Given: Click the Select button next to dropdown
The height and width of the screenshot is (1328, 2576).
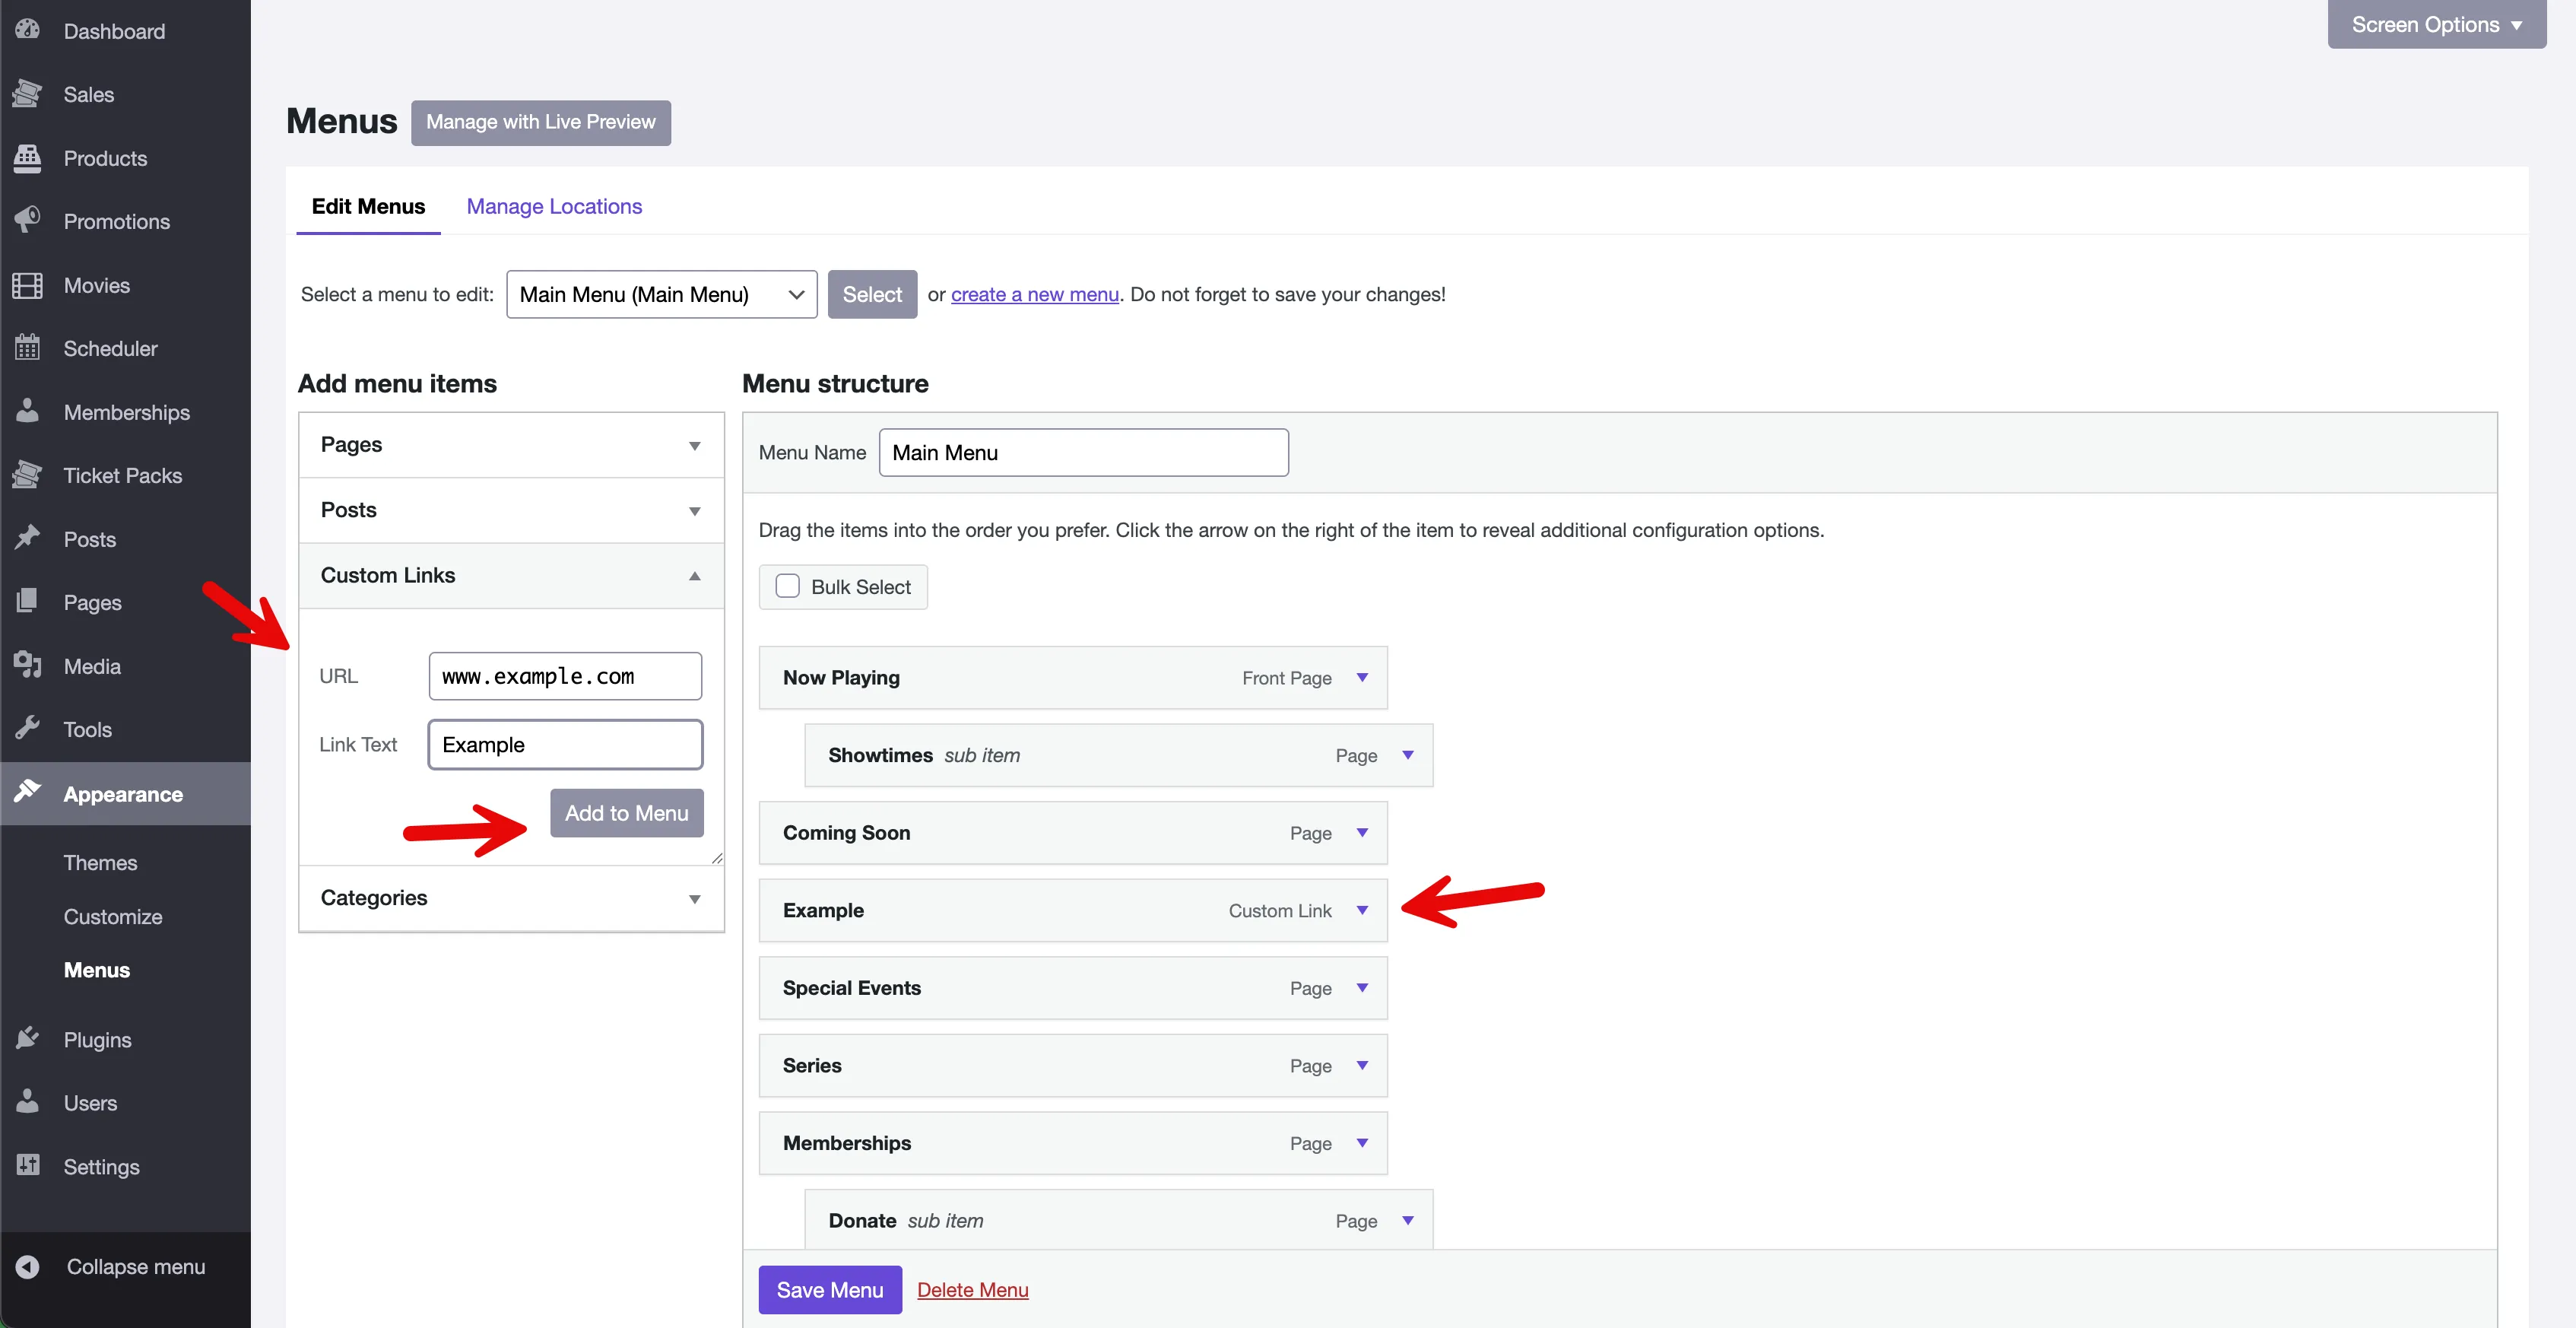Looking at the screenshot, I should pyautogui.click(x=872, y=294).
